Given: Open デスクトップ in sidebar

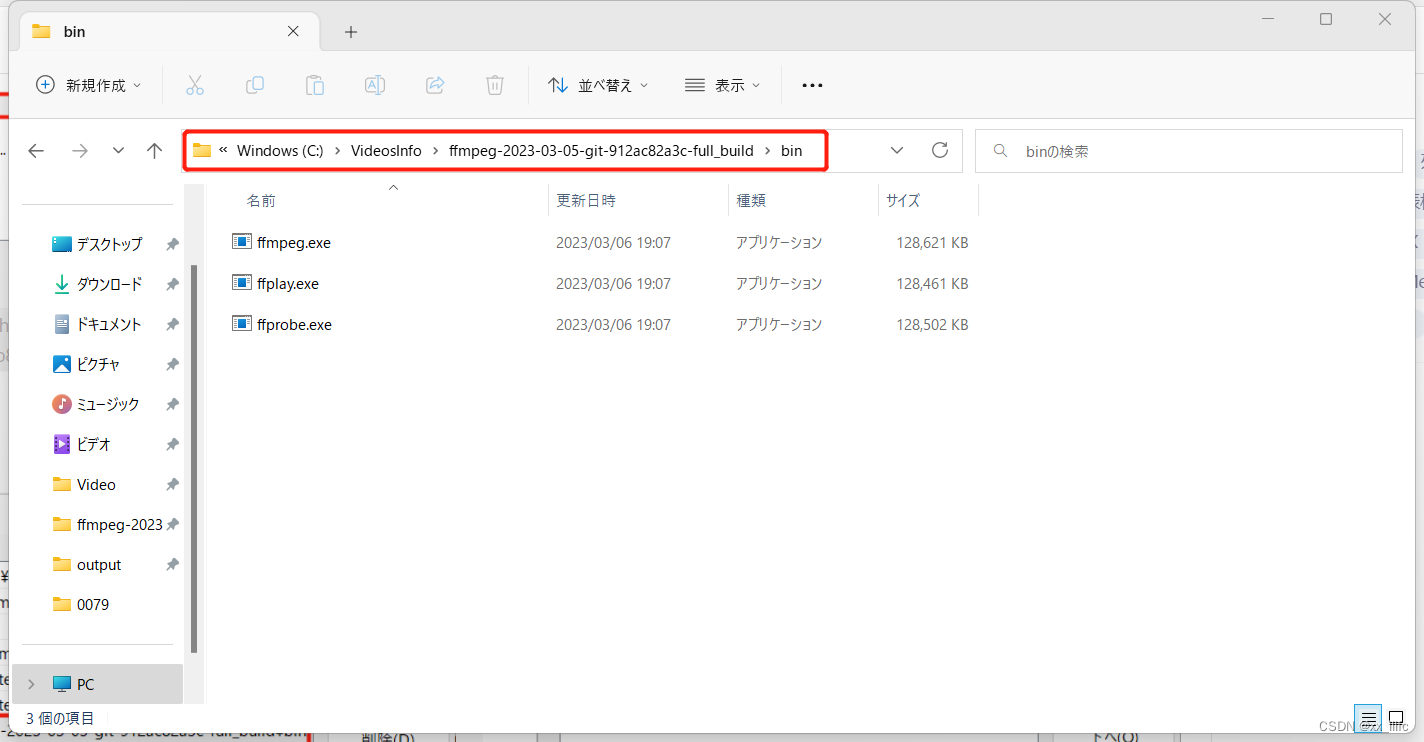Looking at the screenshot, I should point(110,244).
